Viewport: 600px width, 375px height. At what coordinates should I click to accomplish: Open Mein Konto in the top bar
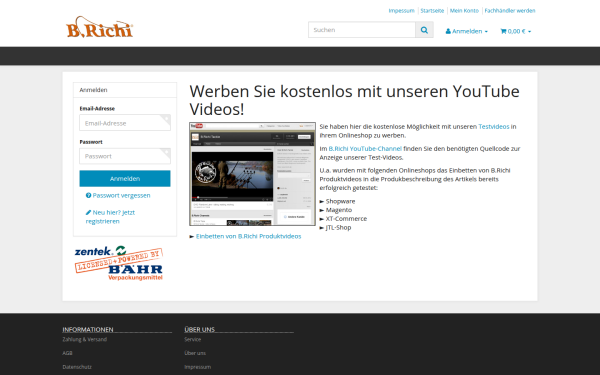[x=464, y=11]
